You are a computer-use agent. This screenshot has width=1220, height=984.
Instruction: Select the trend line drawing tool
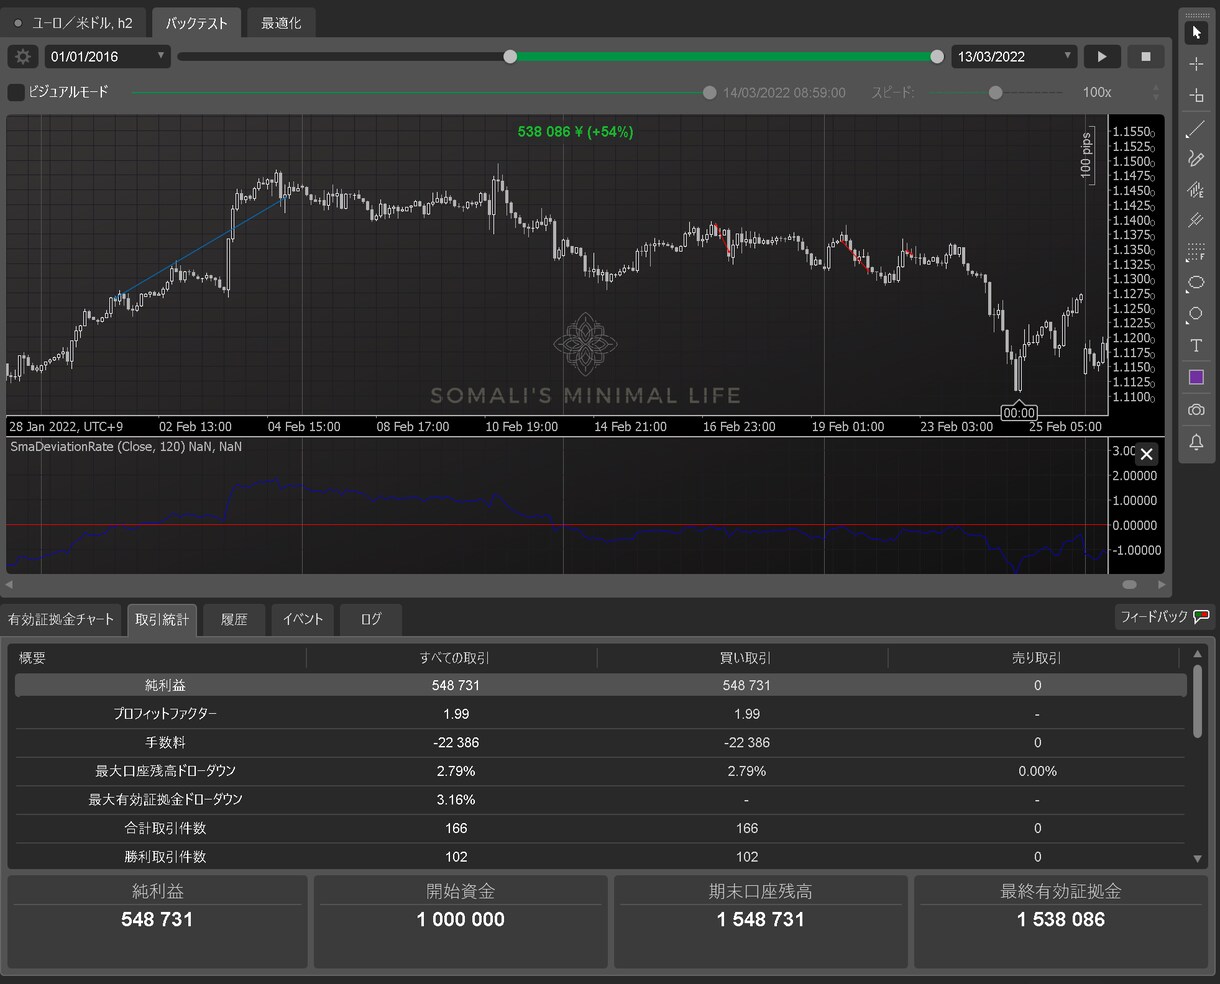pyautogui.click(x=1196, y=129)
